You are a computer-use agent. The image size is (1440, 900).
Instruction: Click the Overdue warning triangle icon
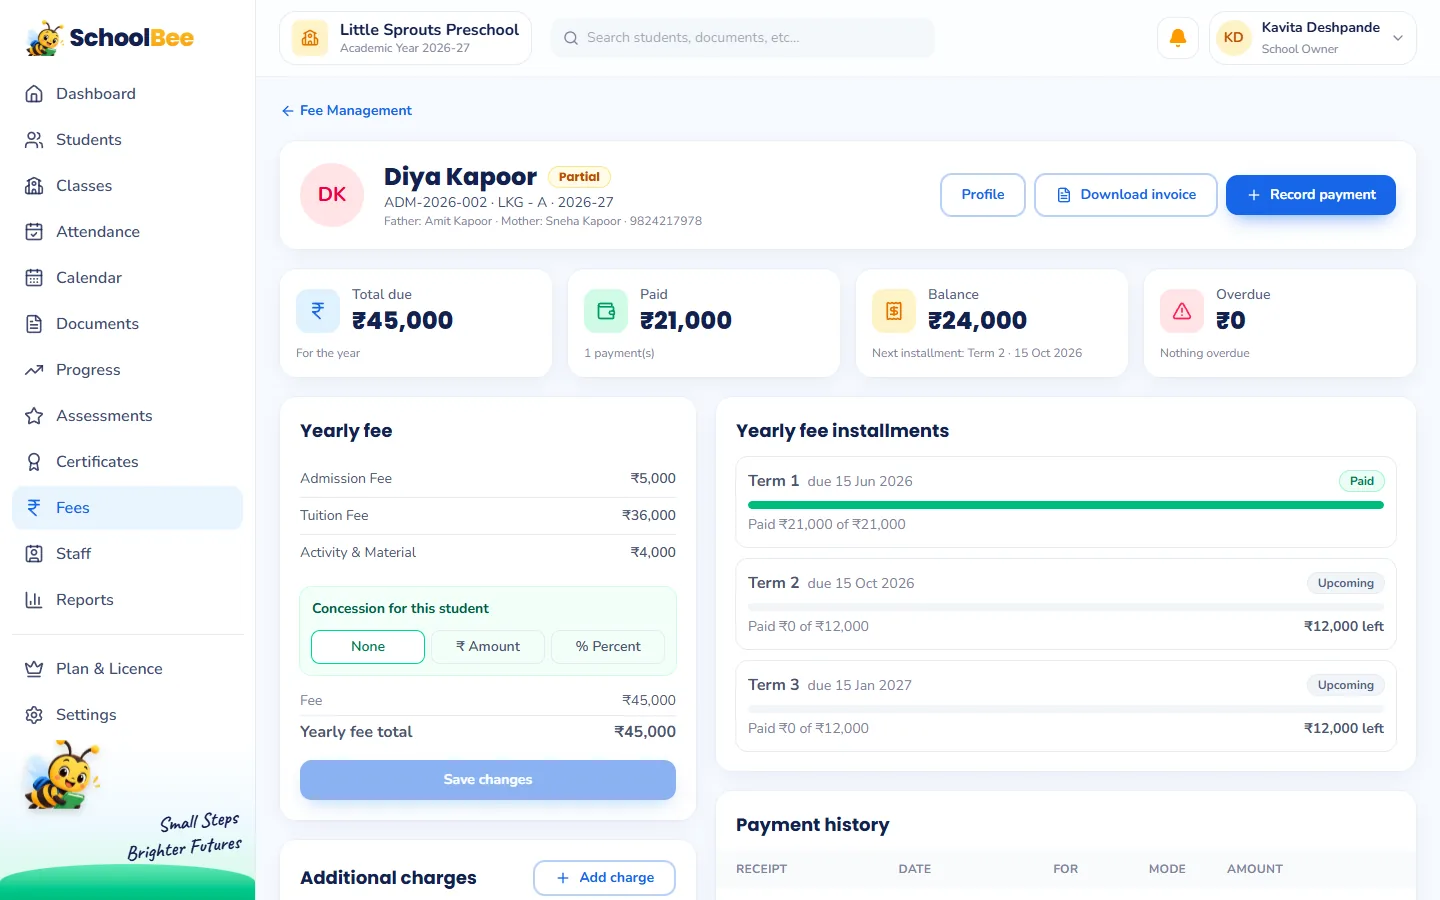point(1182,311)
